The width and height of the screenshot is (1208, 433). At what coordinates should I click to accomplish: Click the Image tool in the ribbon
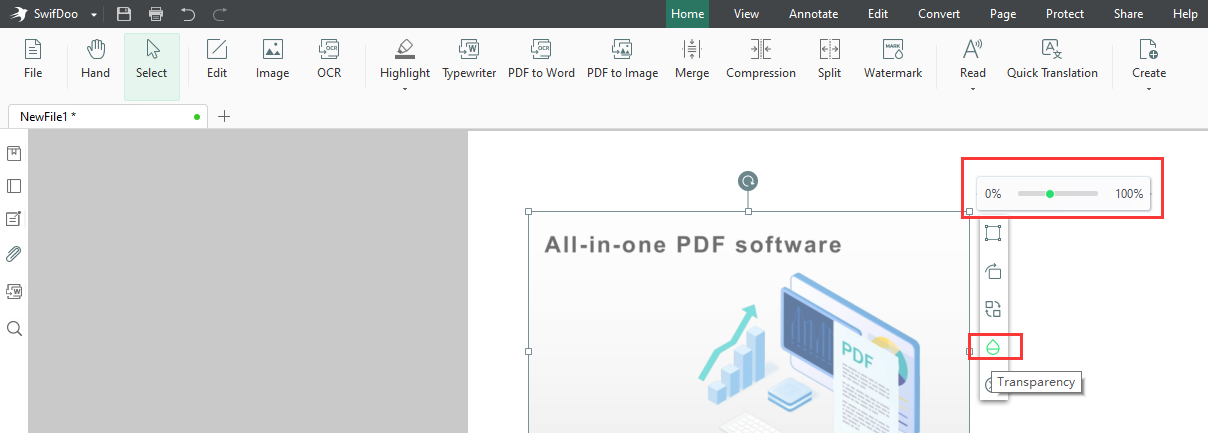[272, 60]
